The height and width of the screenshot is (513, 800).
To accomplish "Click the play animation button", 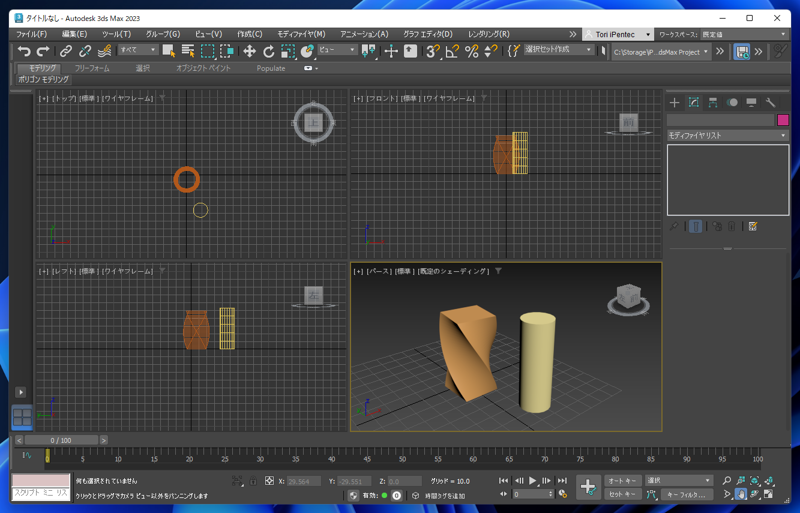I will tap(533, 481).
